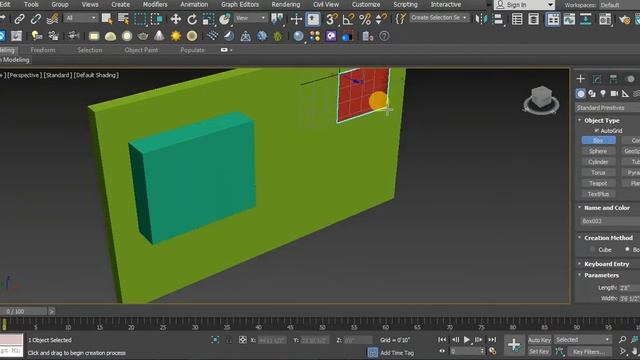This screenshot has height=360, width=640.
Task: Click the Set Key button
Action: tap(539, 351)
